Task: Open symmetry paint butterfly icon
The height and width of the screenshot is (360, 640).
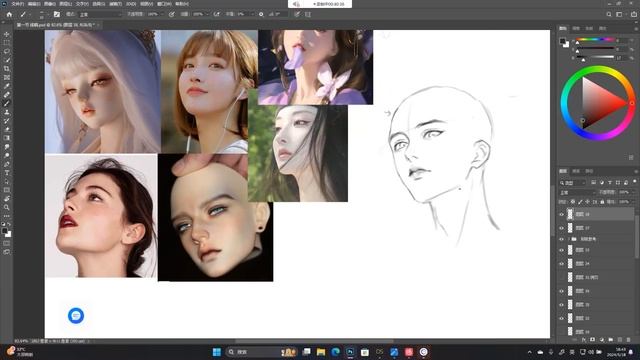Action: click(308, 14)
